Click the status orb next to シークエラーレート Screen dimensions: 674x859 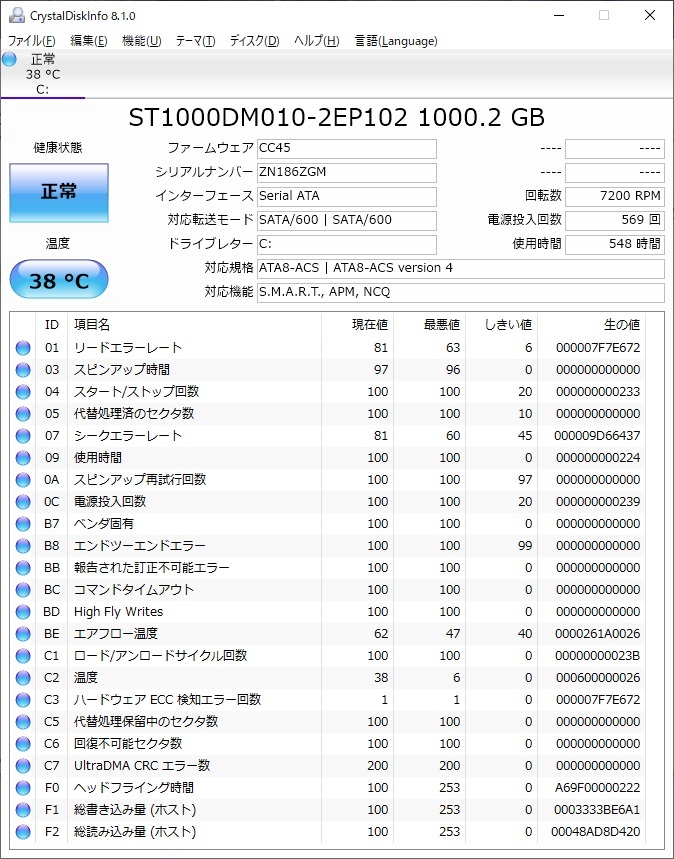click(x=23, y=436)
